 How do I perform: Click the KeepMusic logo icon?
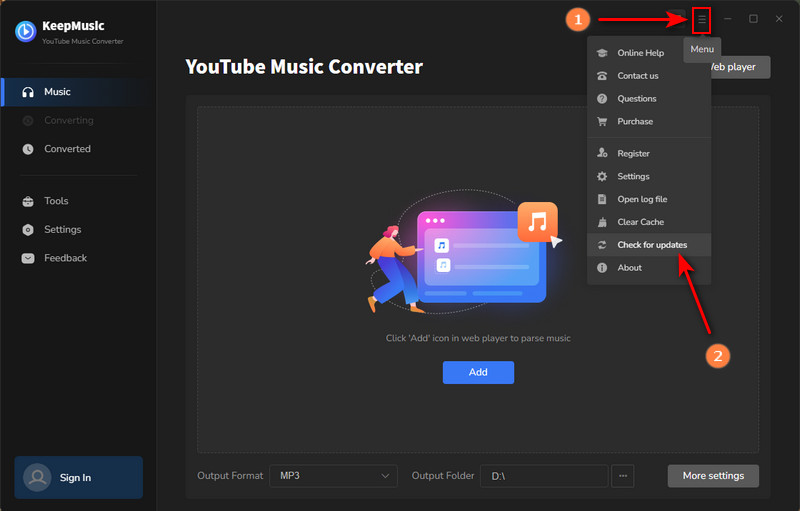click(x=26, y=32)
